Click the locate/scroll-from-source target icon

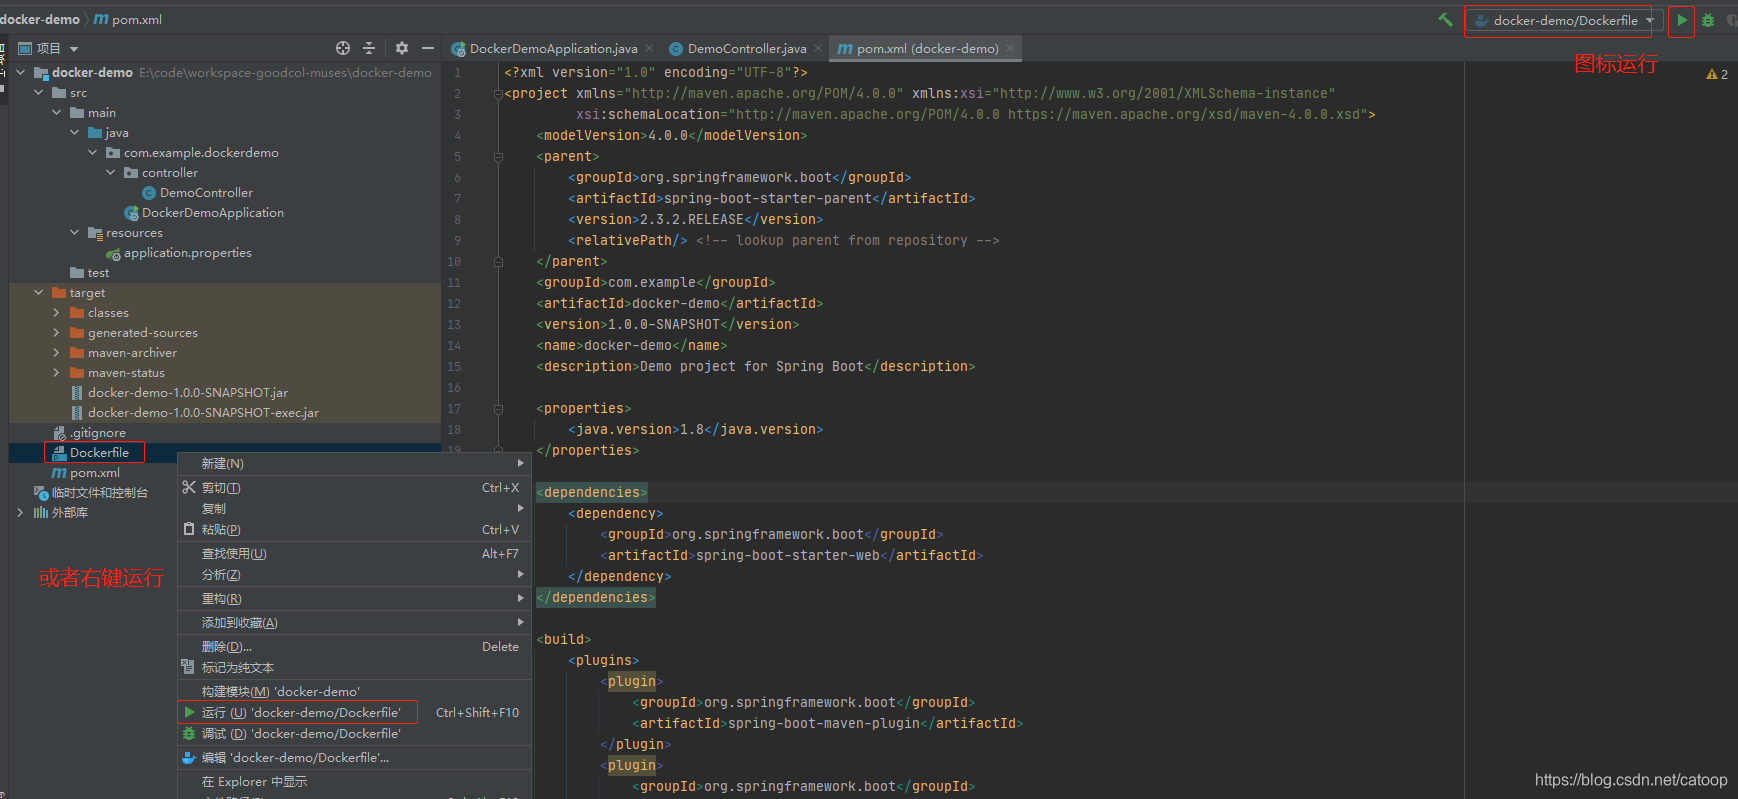click(x=343, y=48)
